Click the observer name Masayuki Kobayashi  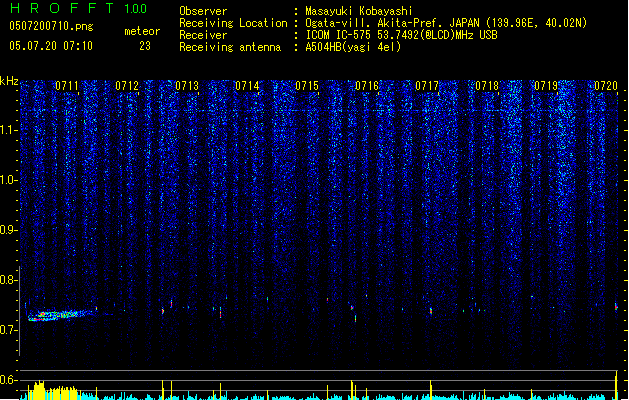tap(359, 11)
